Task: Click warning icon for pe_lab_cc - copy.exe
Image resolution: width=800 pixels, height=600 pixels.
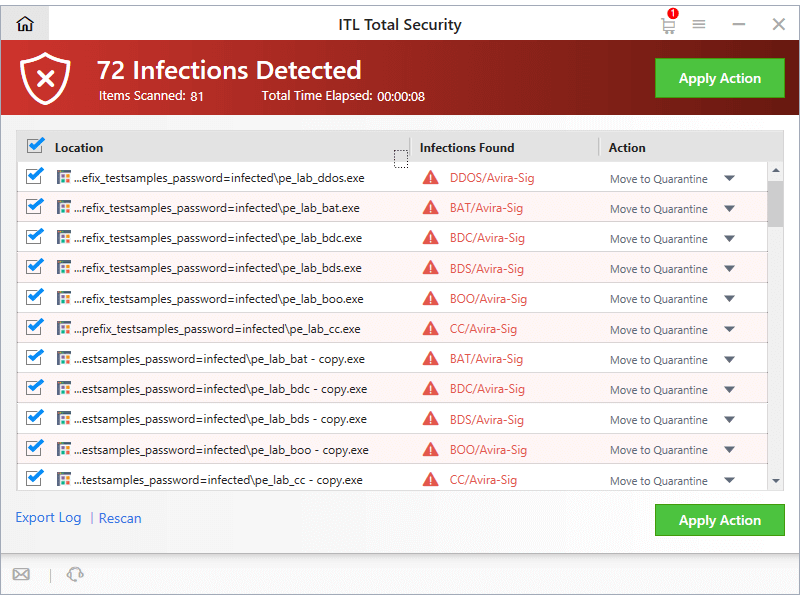Action: 431,480
